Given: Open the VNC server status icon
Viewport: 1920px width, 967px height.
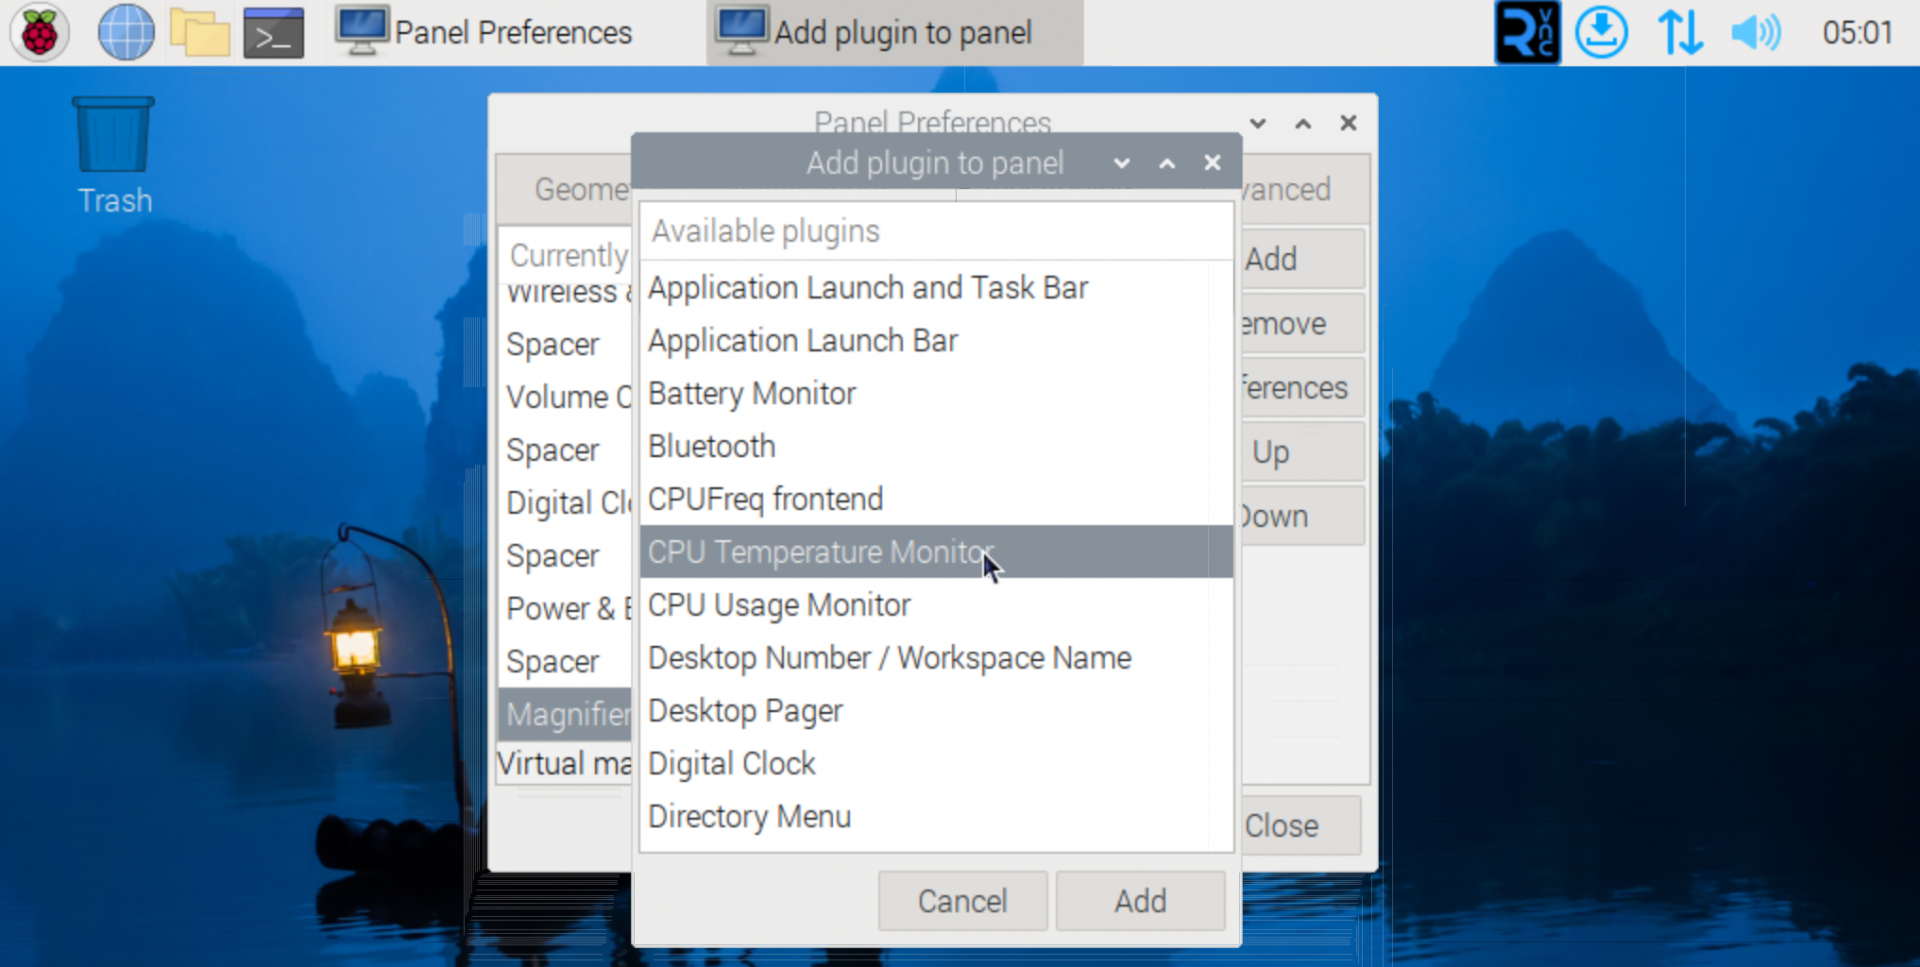Looking at the screenshot, I should [1527, 32].
